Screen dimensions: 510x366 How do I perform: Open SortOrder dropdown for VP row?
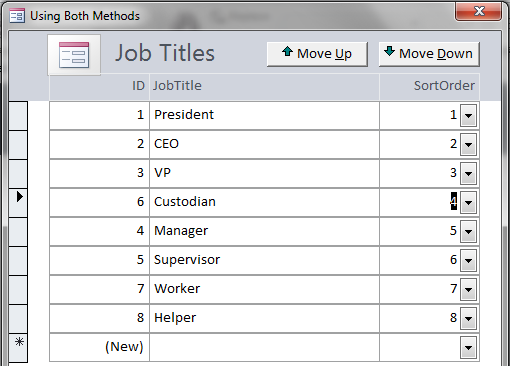pyautogui.click(x=468, y=173)
